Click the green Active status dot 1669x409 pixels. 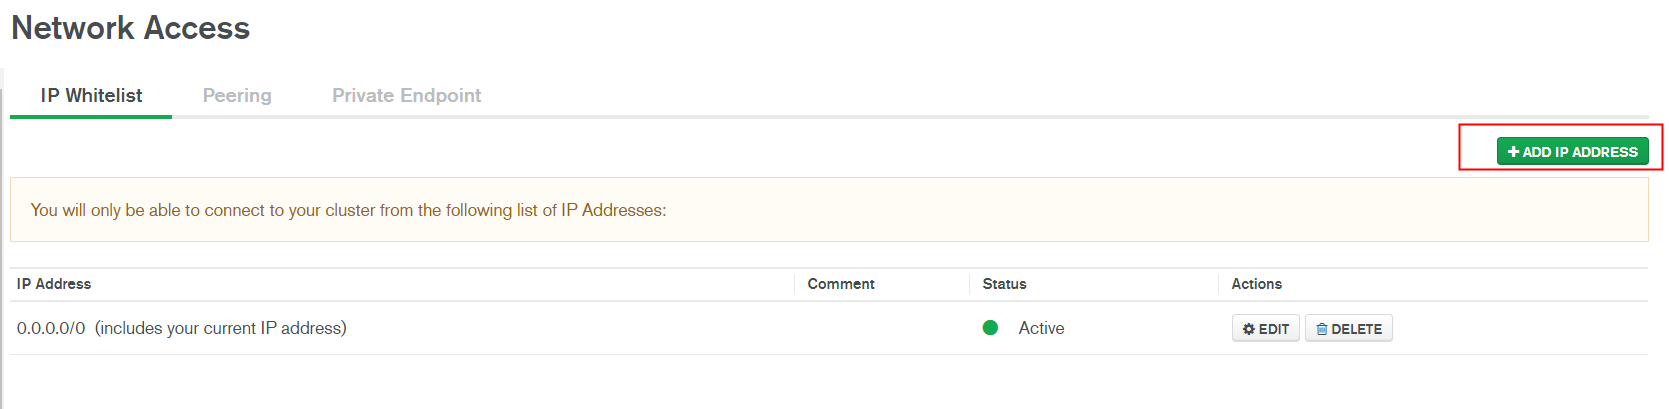click(990, 327)
